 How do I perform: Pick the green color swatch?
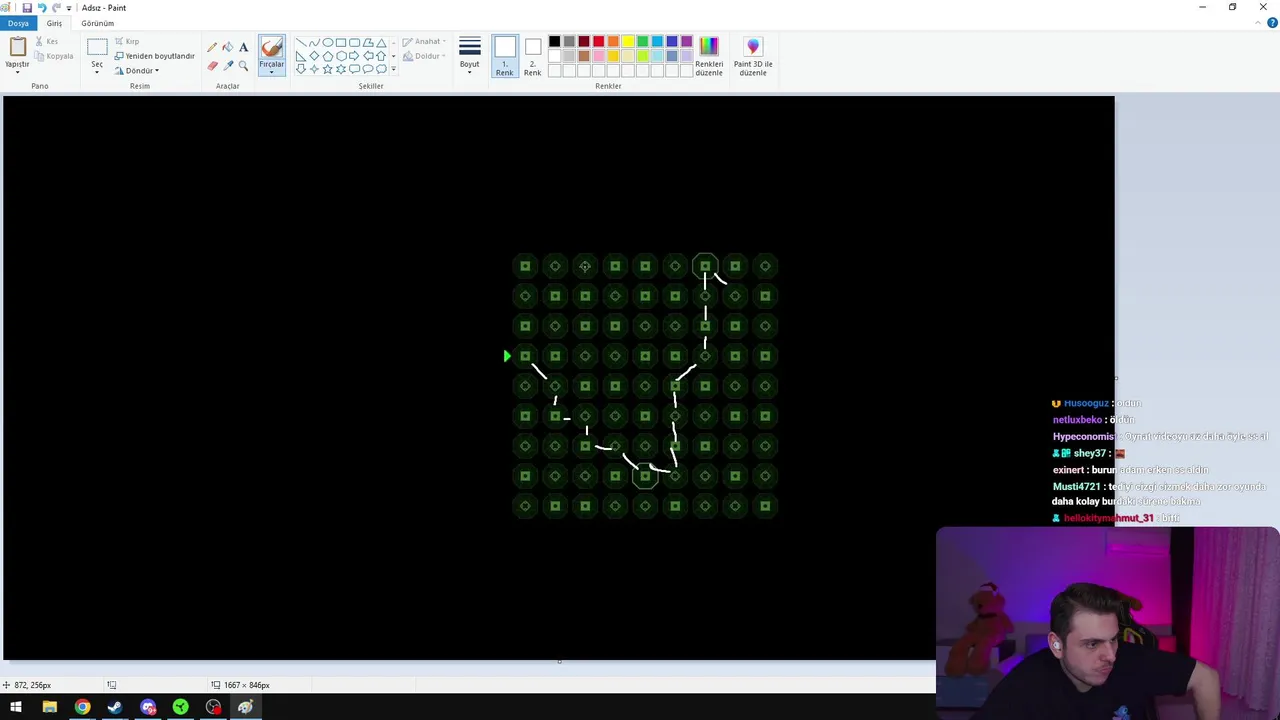(x=642, y=42)
